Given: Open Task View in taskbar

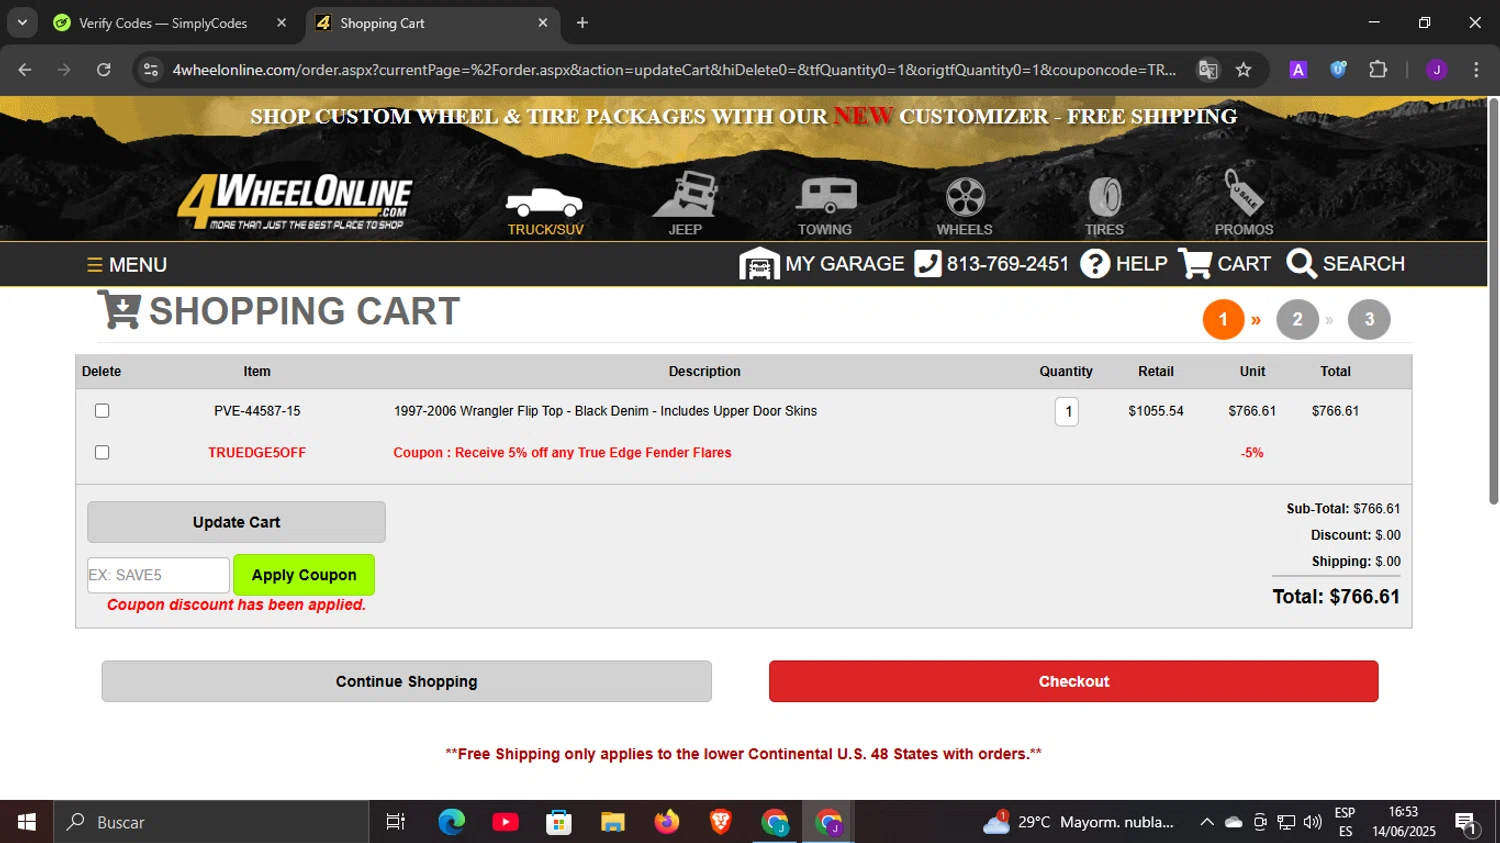Looking at the screenshot, I should [396, 822].
